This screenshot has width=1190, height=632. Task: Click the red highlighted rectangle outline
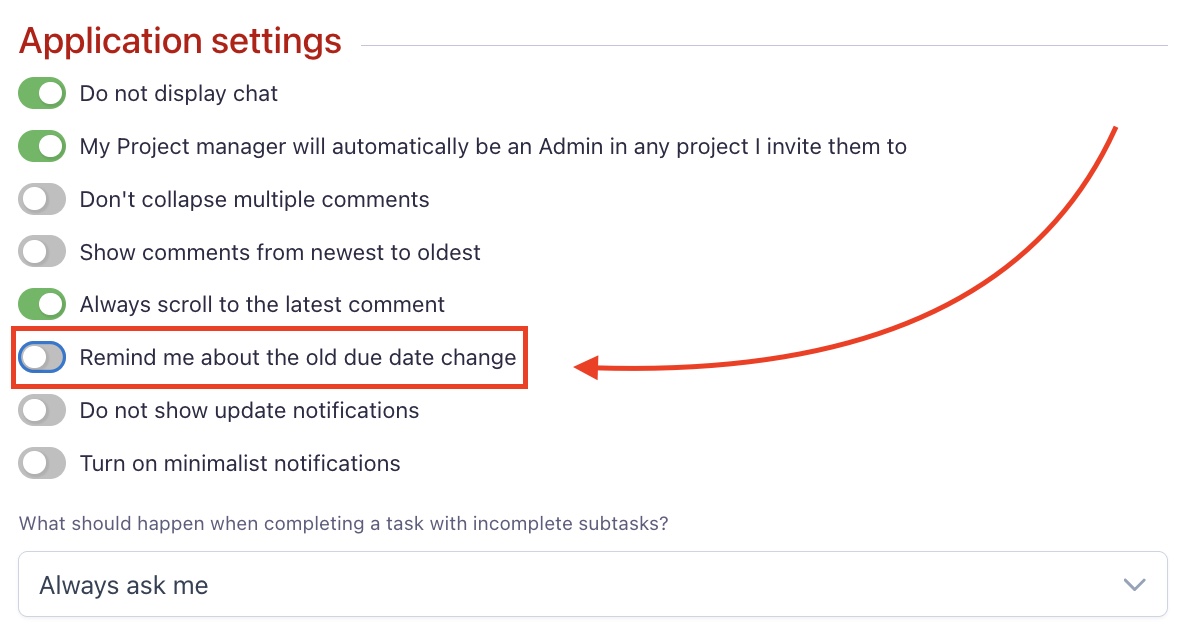click(270, 332)
